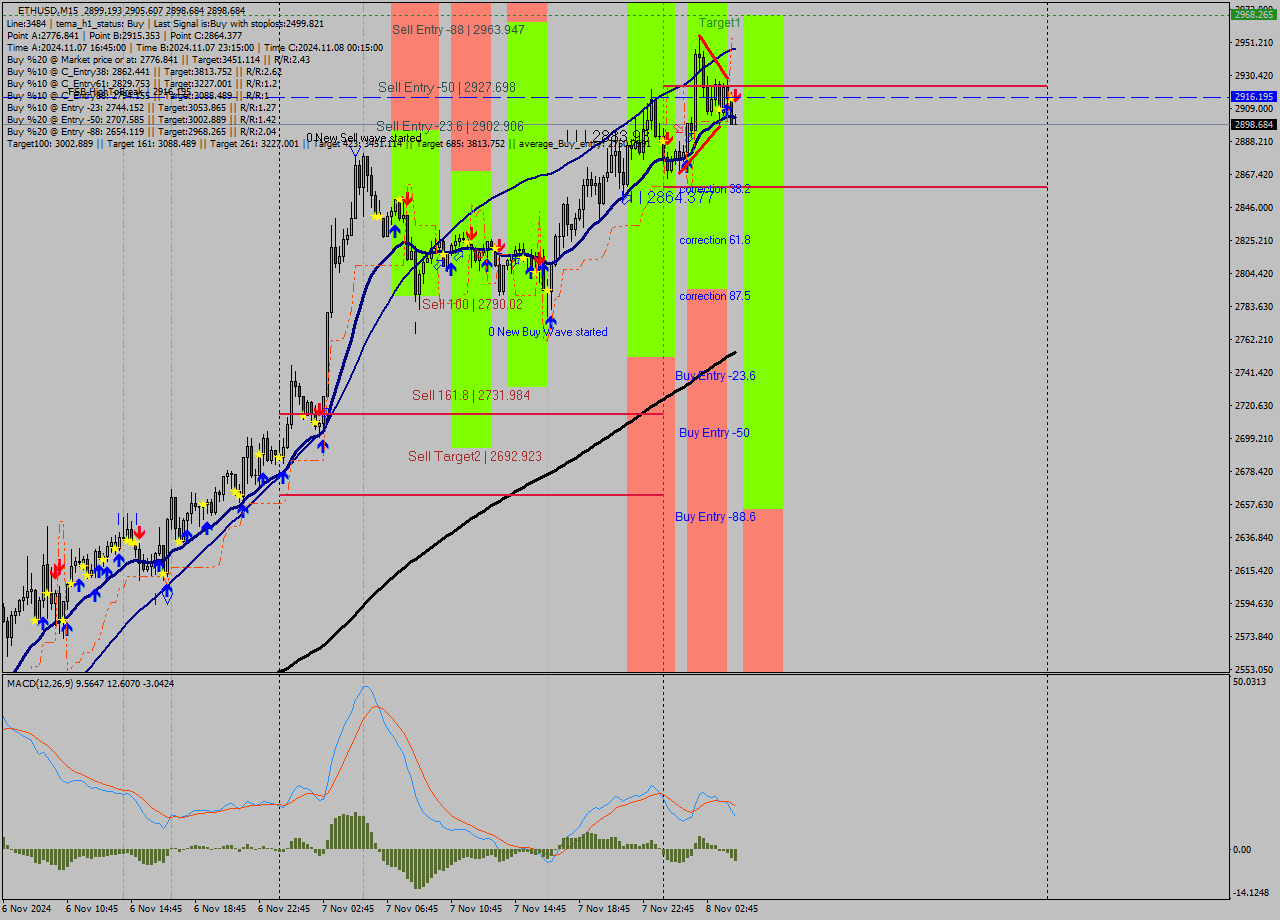This screenshot has width=1280, height=920.
Task: Click the 'Point A:2776.841' info text
Action: (41, 35)
